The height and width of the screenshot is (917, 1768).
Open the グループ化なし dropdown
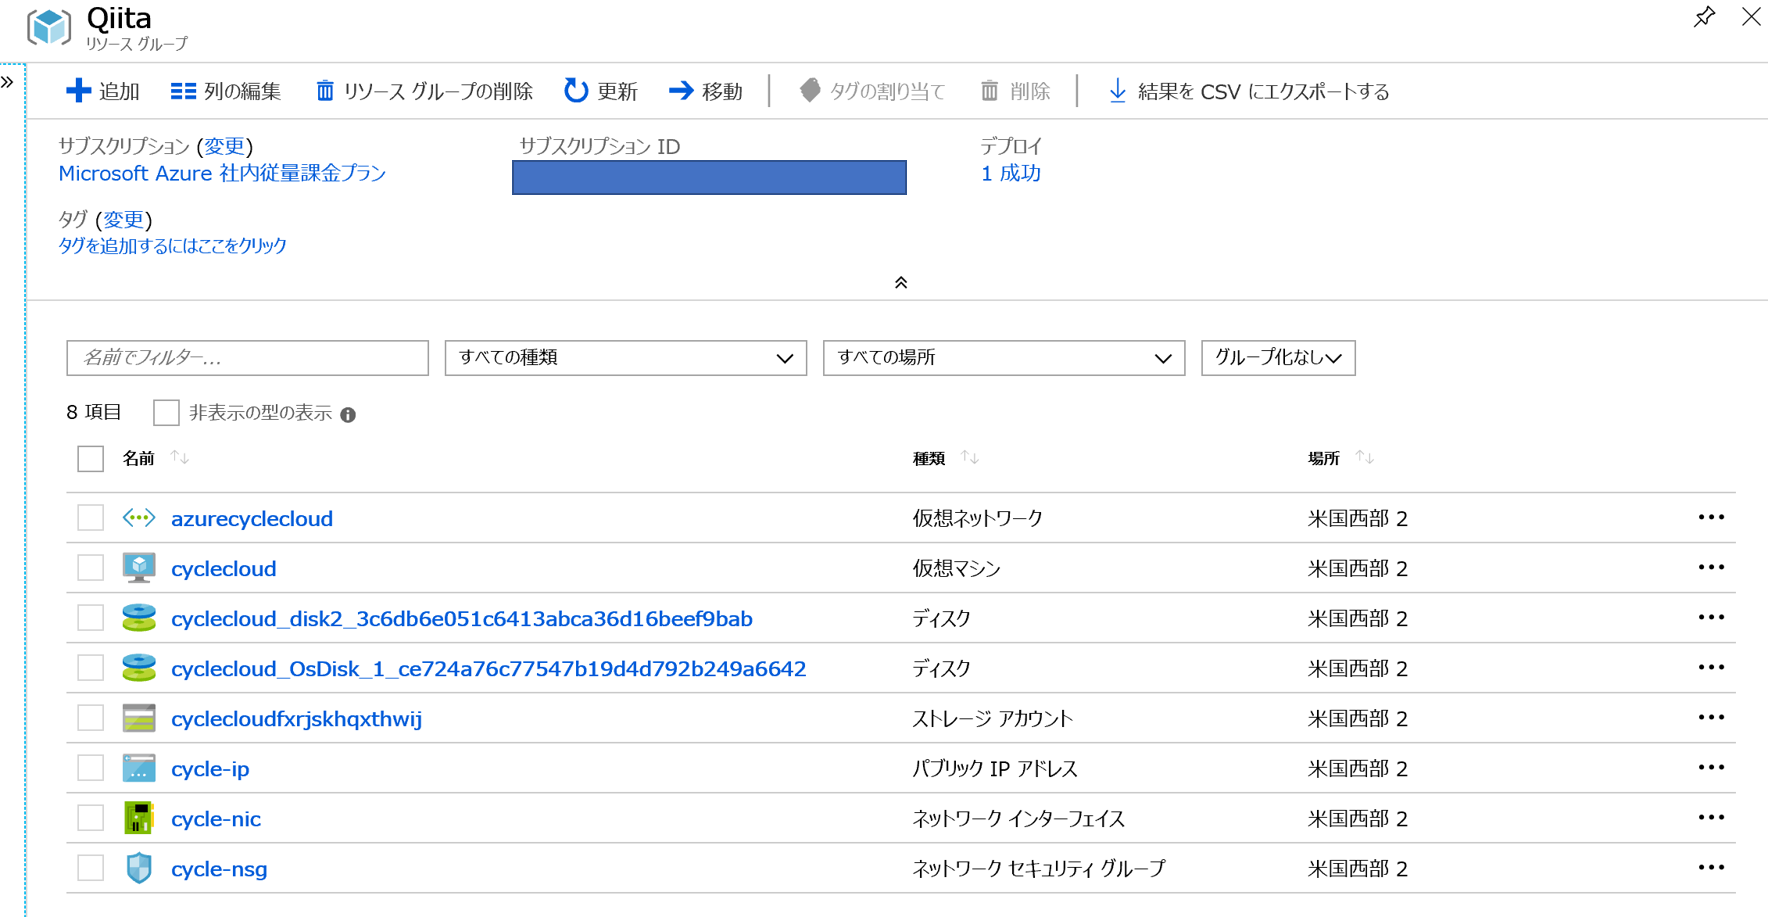click(x=1278, y=357)
